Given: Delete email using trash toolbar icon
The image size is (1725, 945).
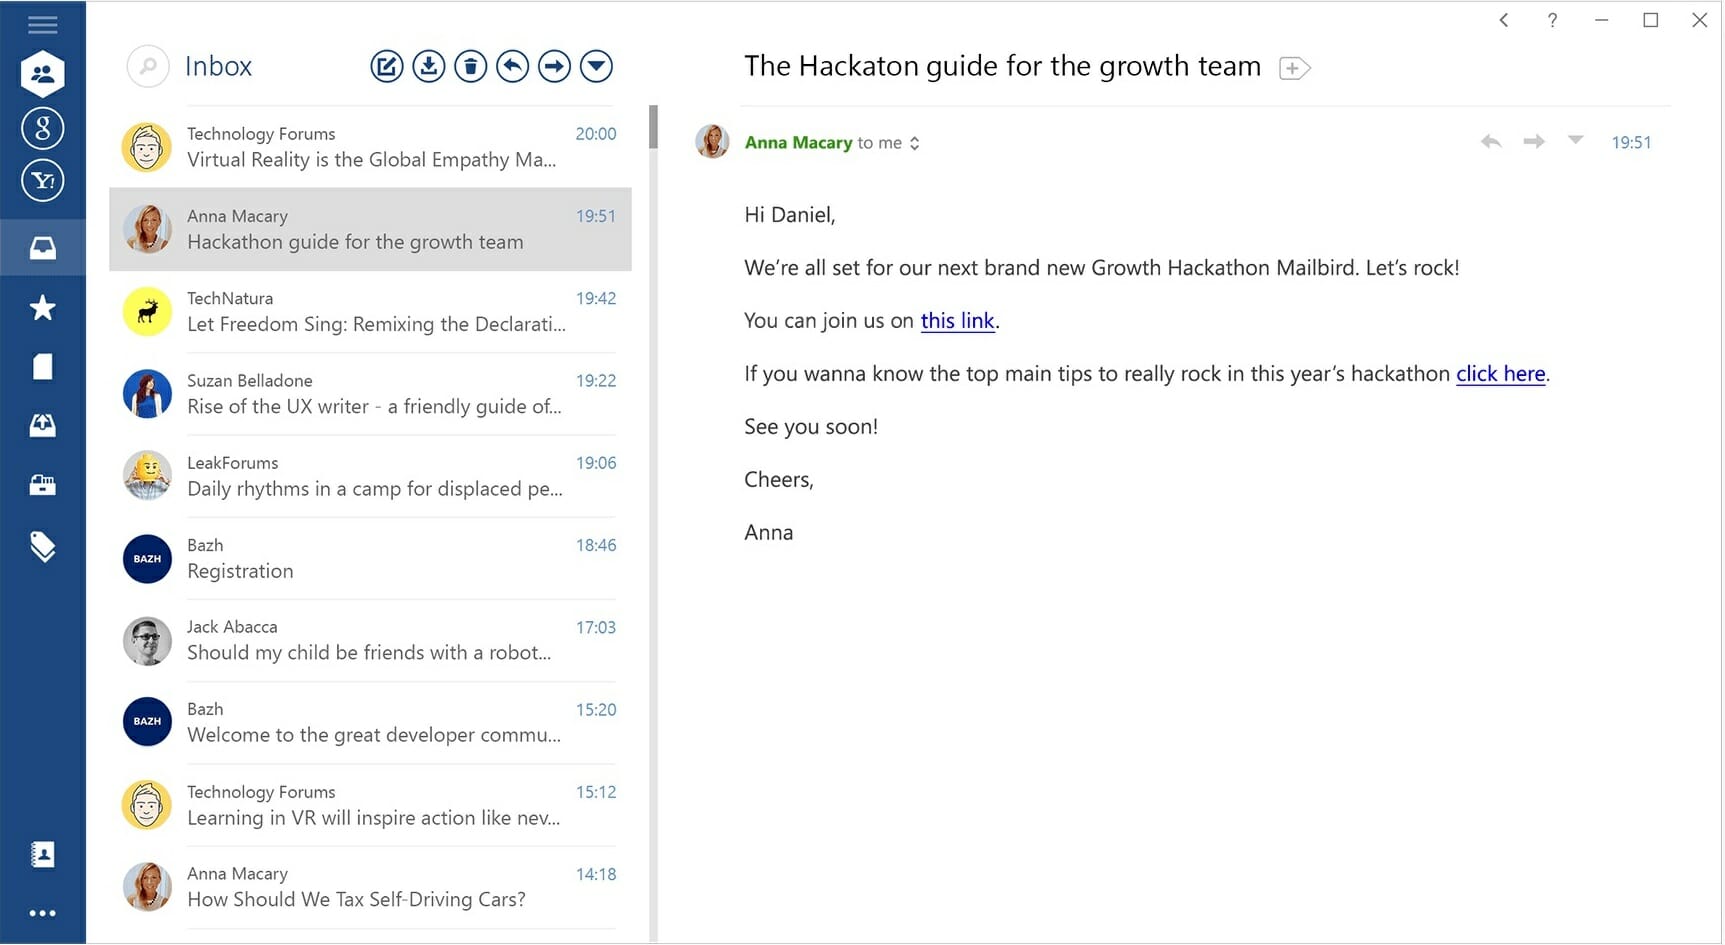Looking at the screenshot, I should [x=471, y=67].
